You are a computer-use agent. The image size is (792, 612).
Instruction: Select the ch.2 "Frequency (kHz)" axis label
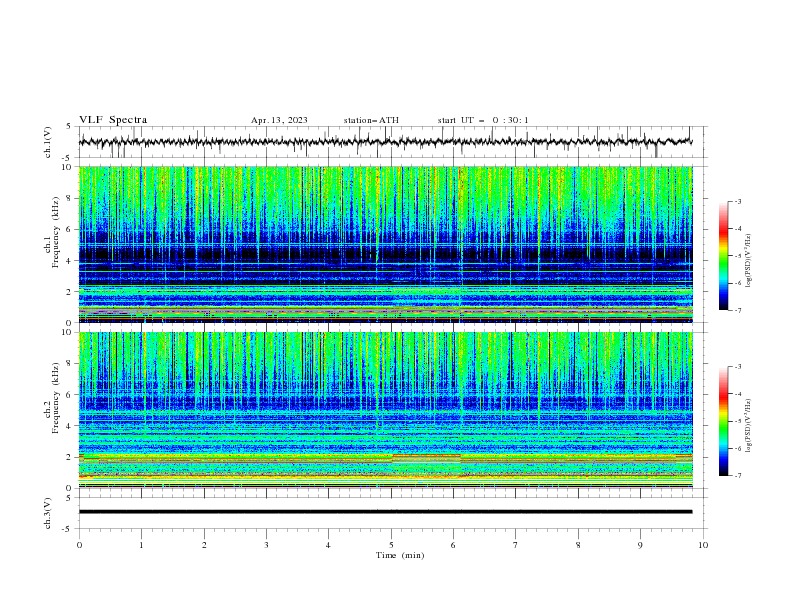click(55, 398)
